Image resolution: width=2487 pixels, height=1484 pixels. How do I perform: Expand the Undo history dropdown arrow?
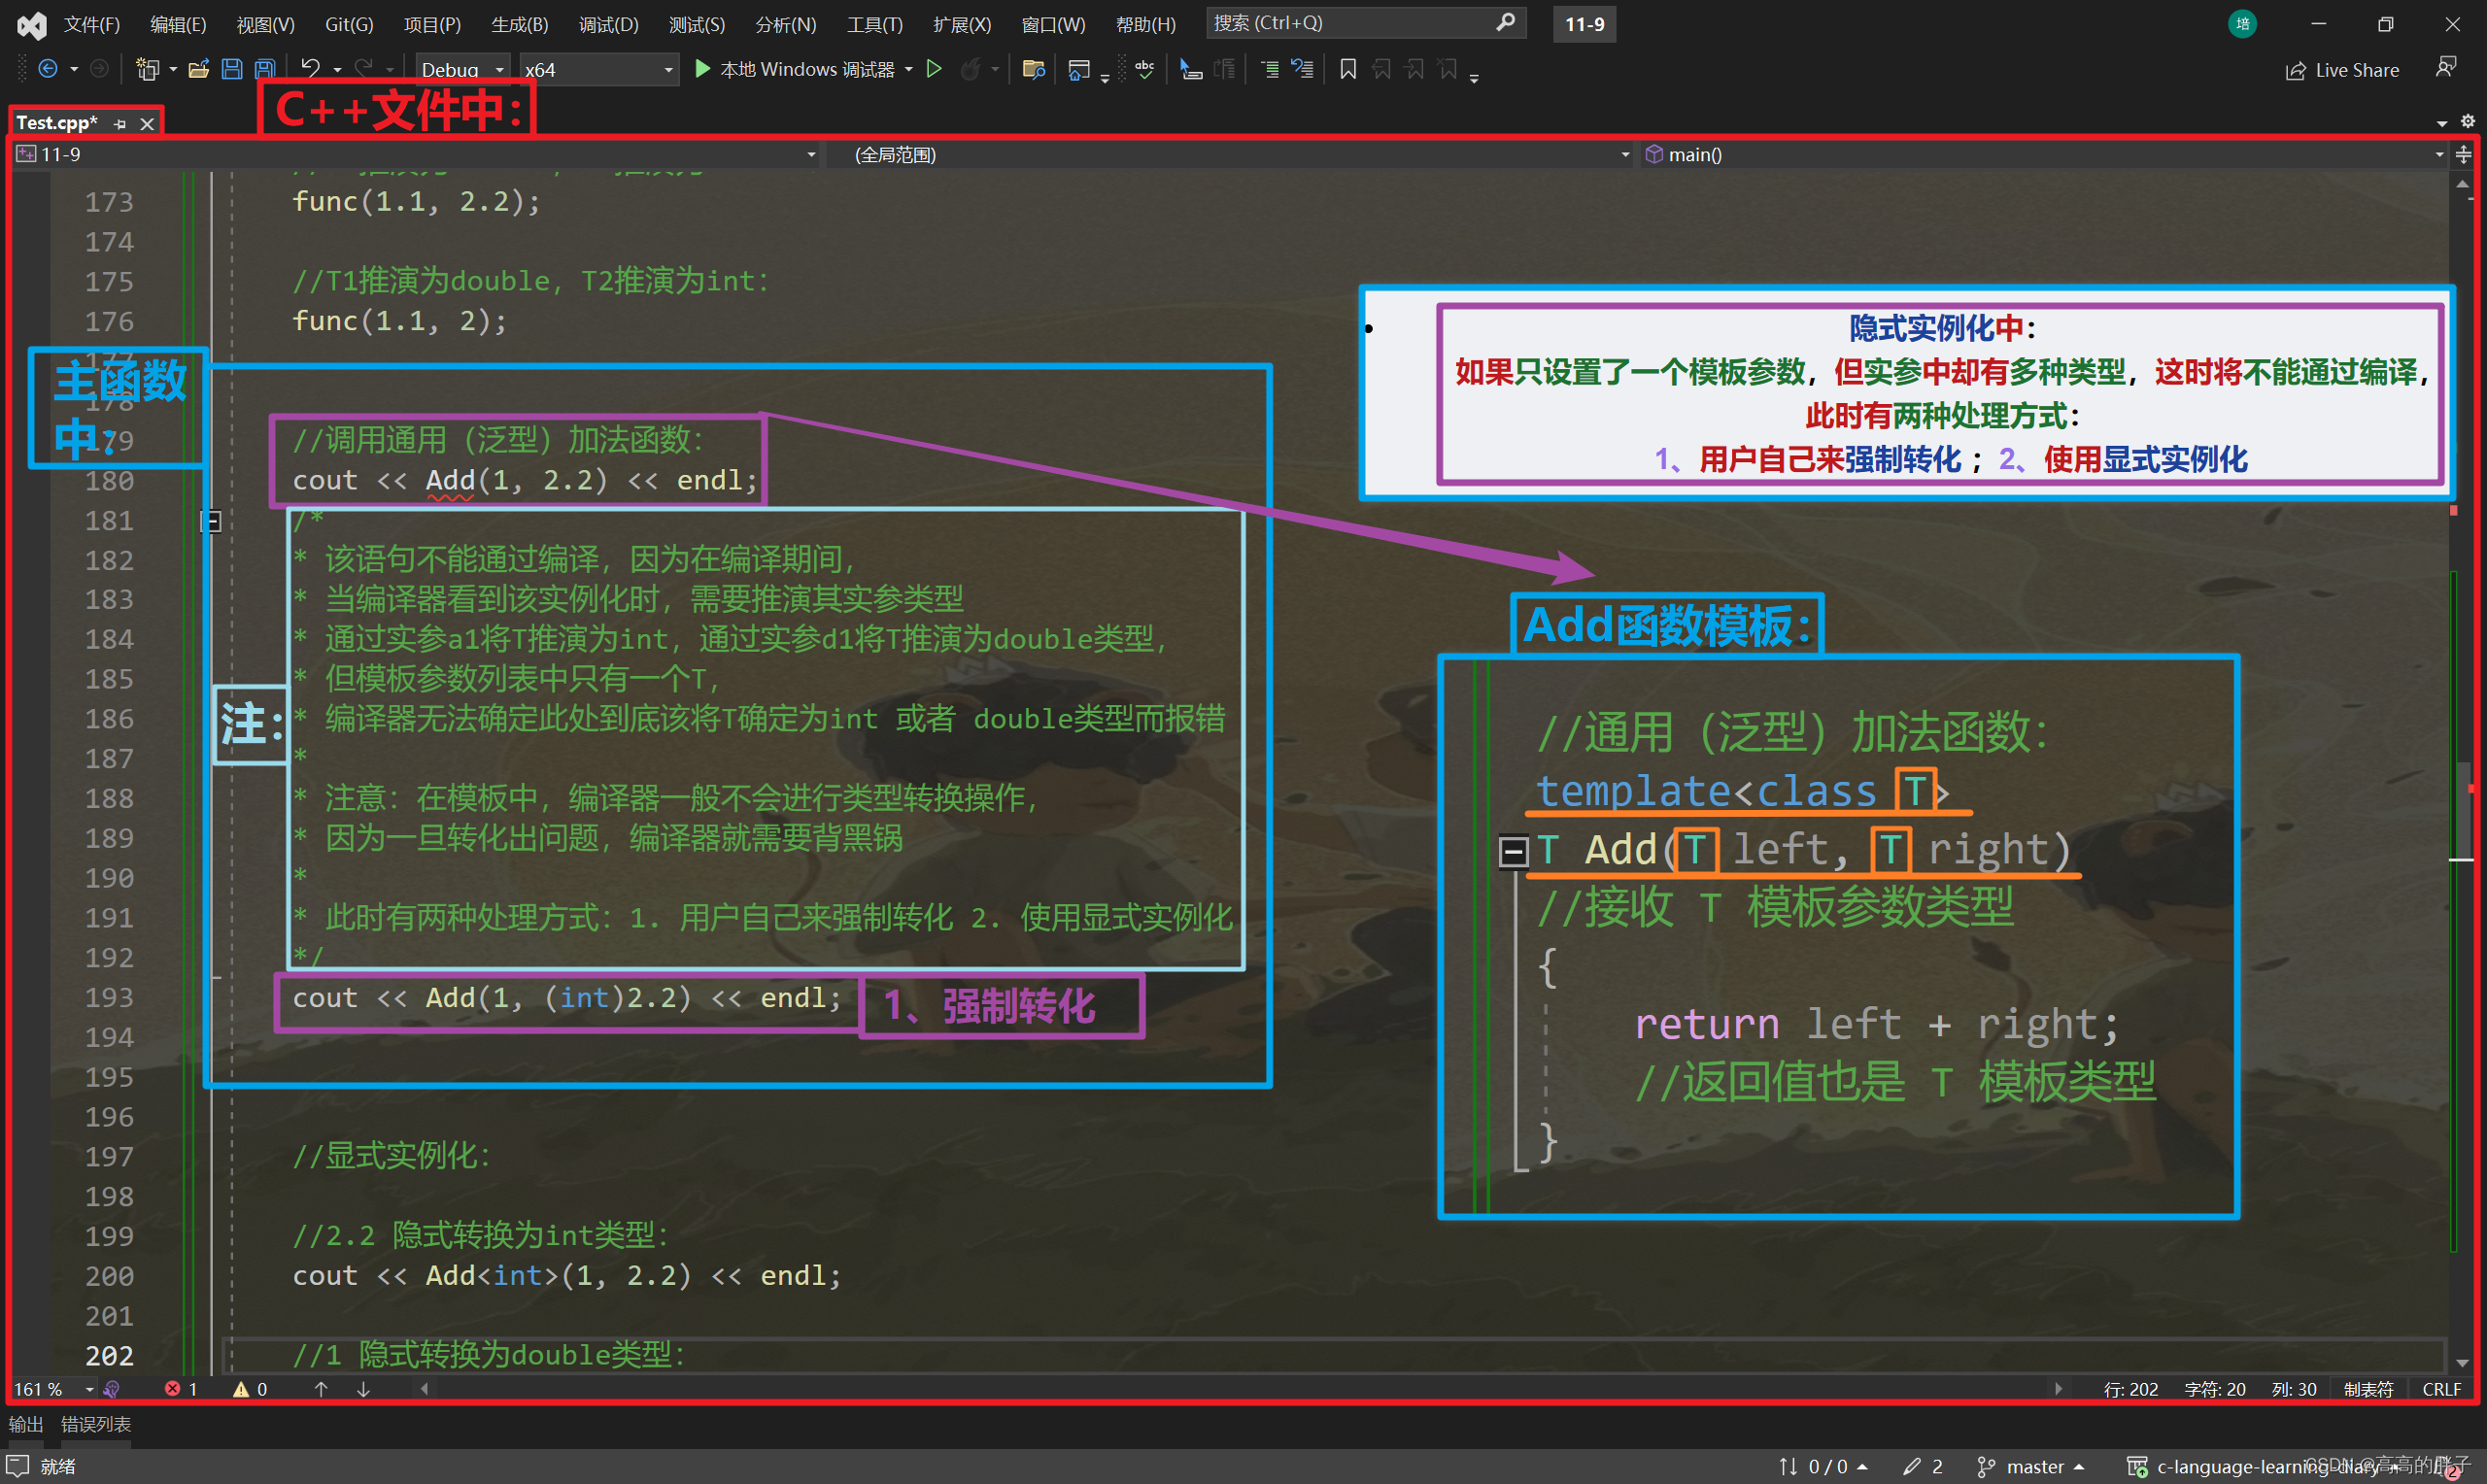[337, 69]
